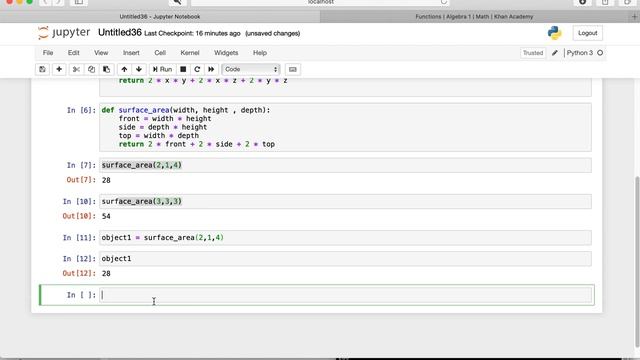The width and height of the screenshot is (640, 360).
Task: Interrupt the kernel with the stop icon
Action: pos(183,69)
